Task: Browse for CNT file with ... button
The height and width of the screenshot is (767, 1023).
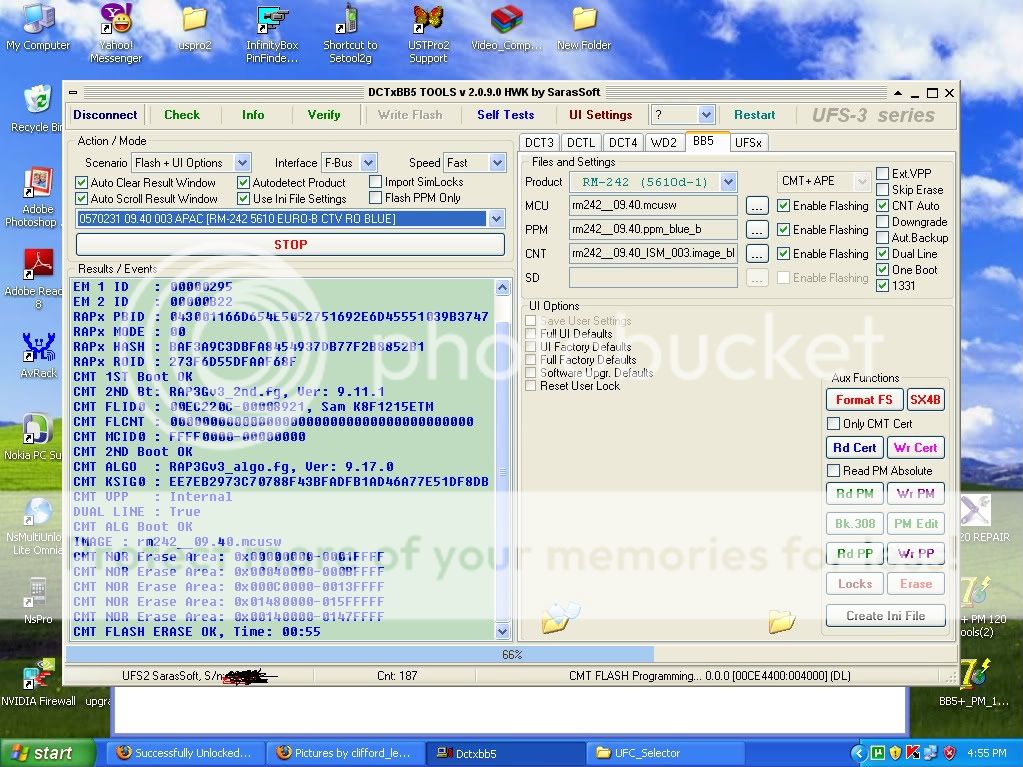Action: [x=757, y=254]
